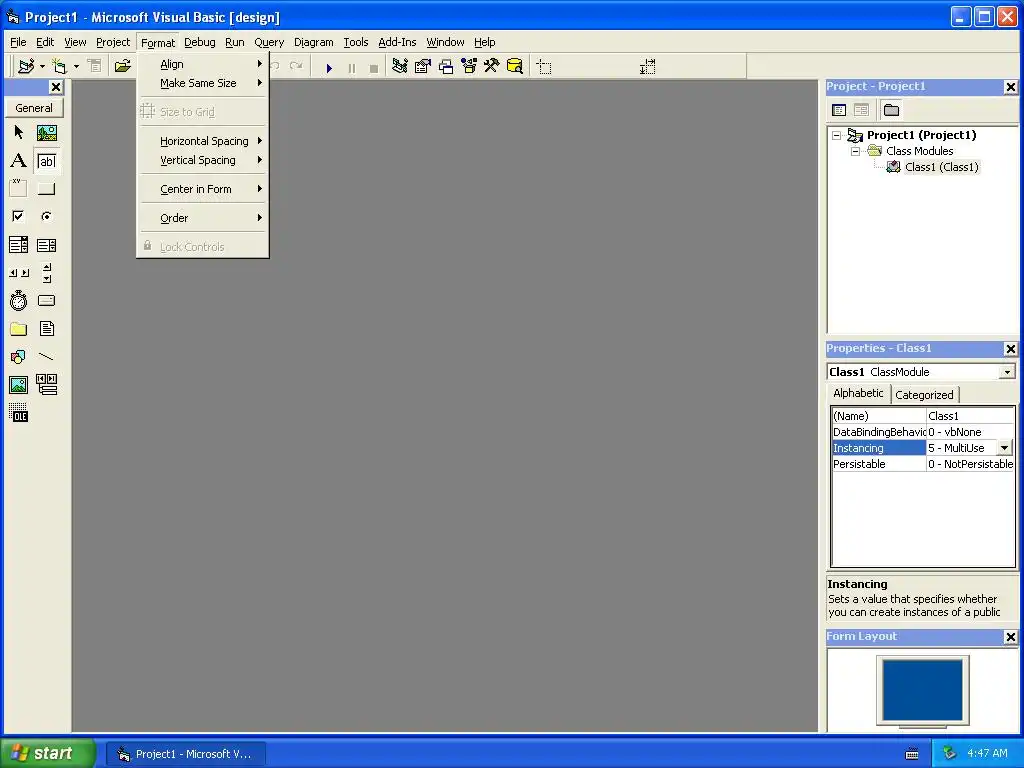Image resolution: width=1024 pixels, height=768 pixels.
Task: Expand the Order submenu
Action: 203,218
